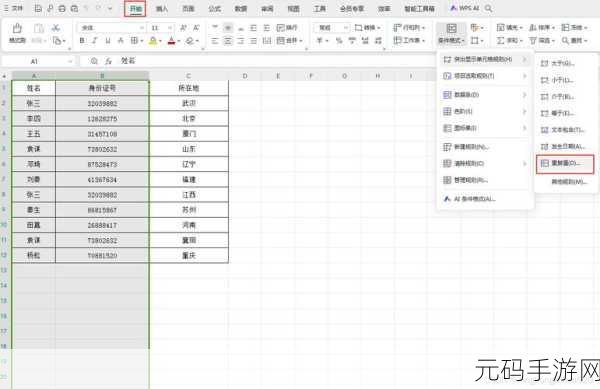
Task: Toggle Strikethrough formatting
Action: pyautogui.click(x=121, y=41)
